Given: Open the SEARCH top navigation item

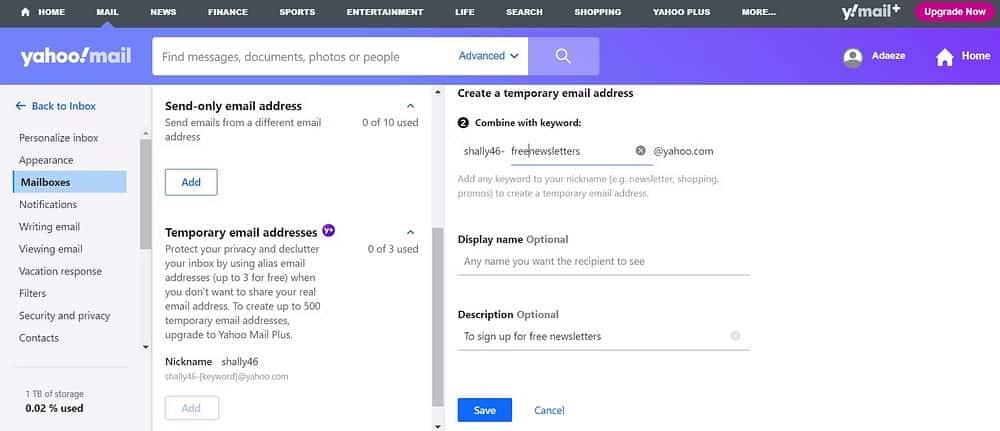Looking at the screenshot, I should [524, 12].
